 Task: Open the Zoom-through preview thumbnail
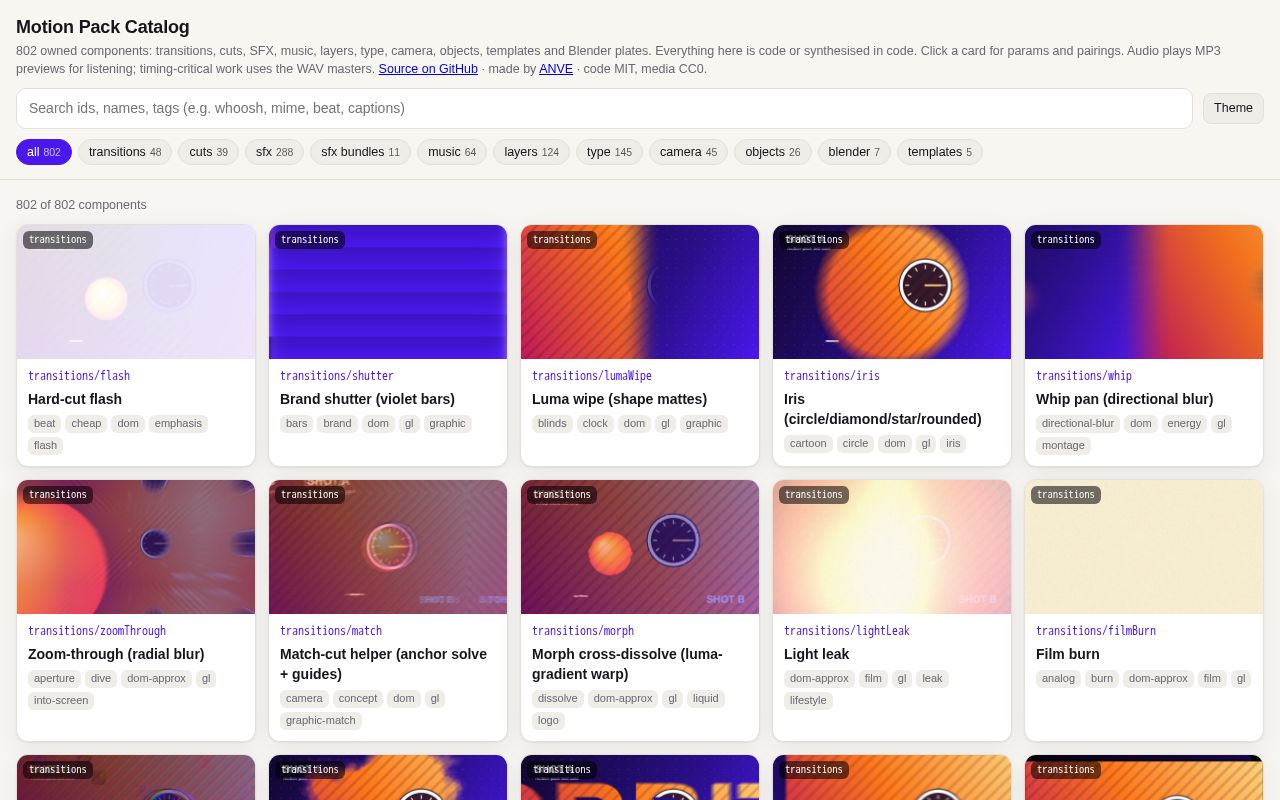click(136, 547)
